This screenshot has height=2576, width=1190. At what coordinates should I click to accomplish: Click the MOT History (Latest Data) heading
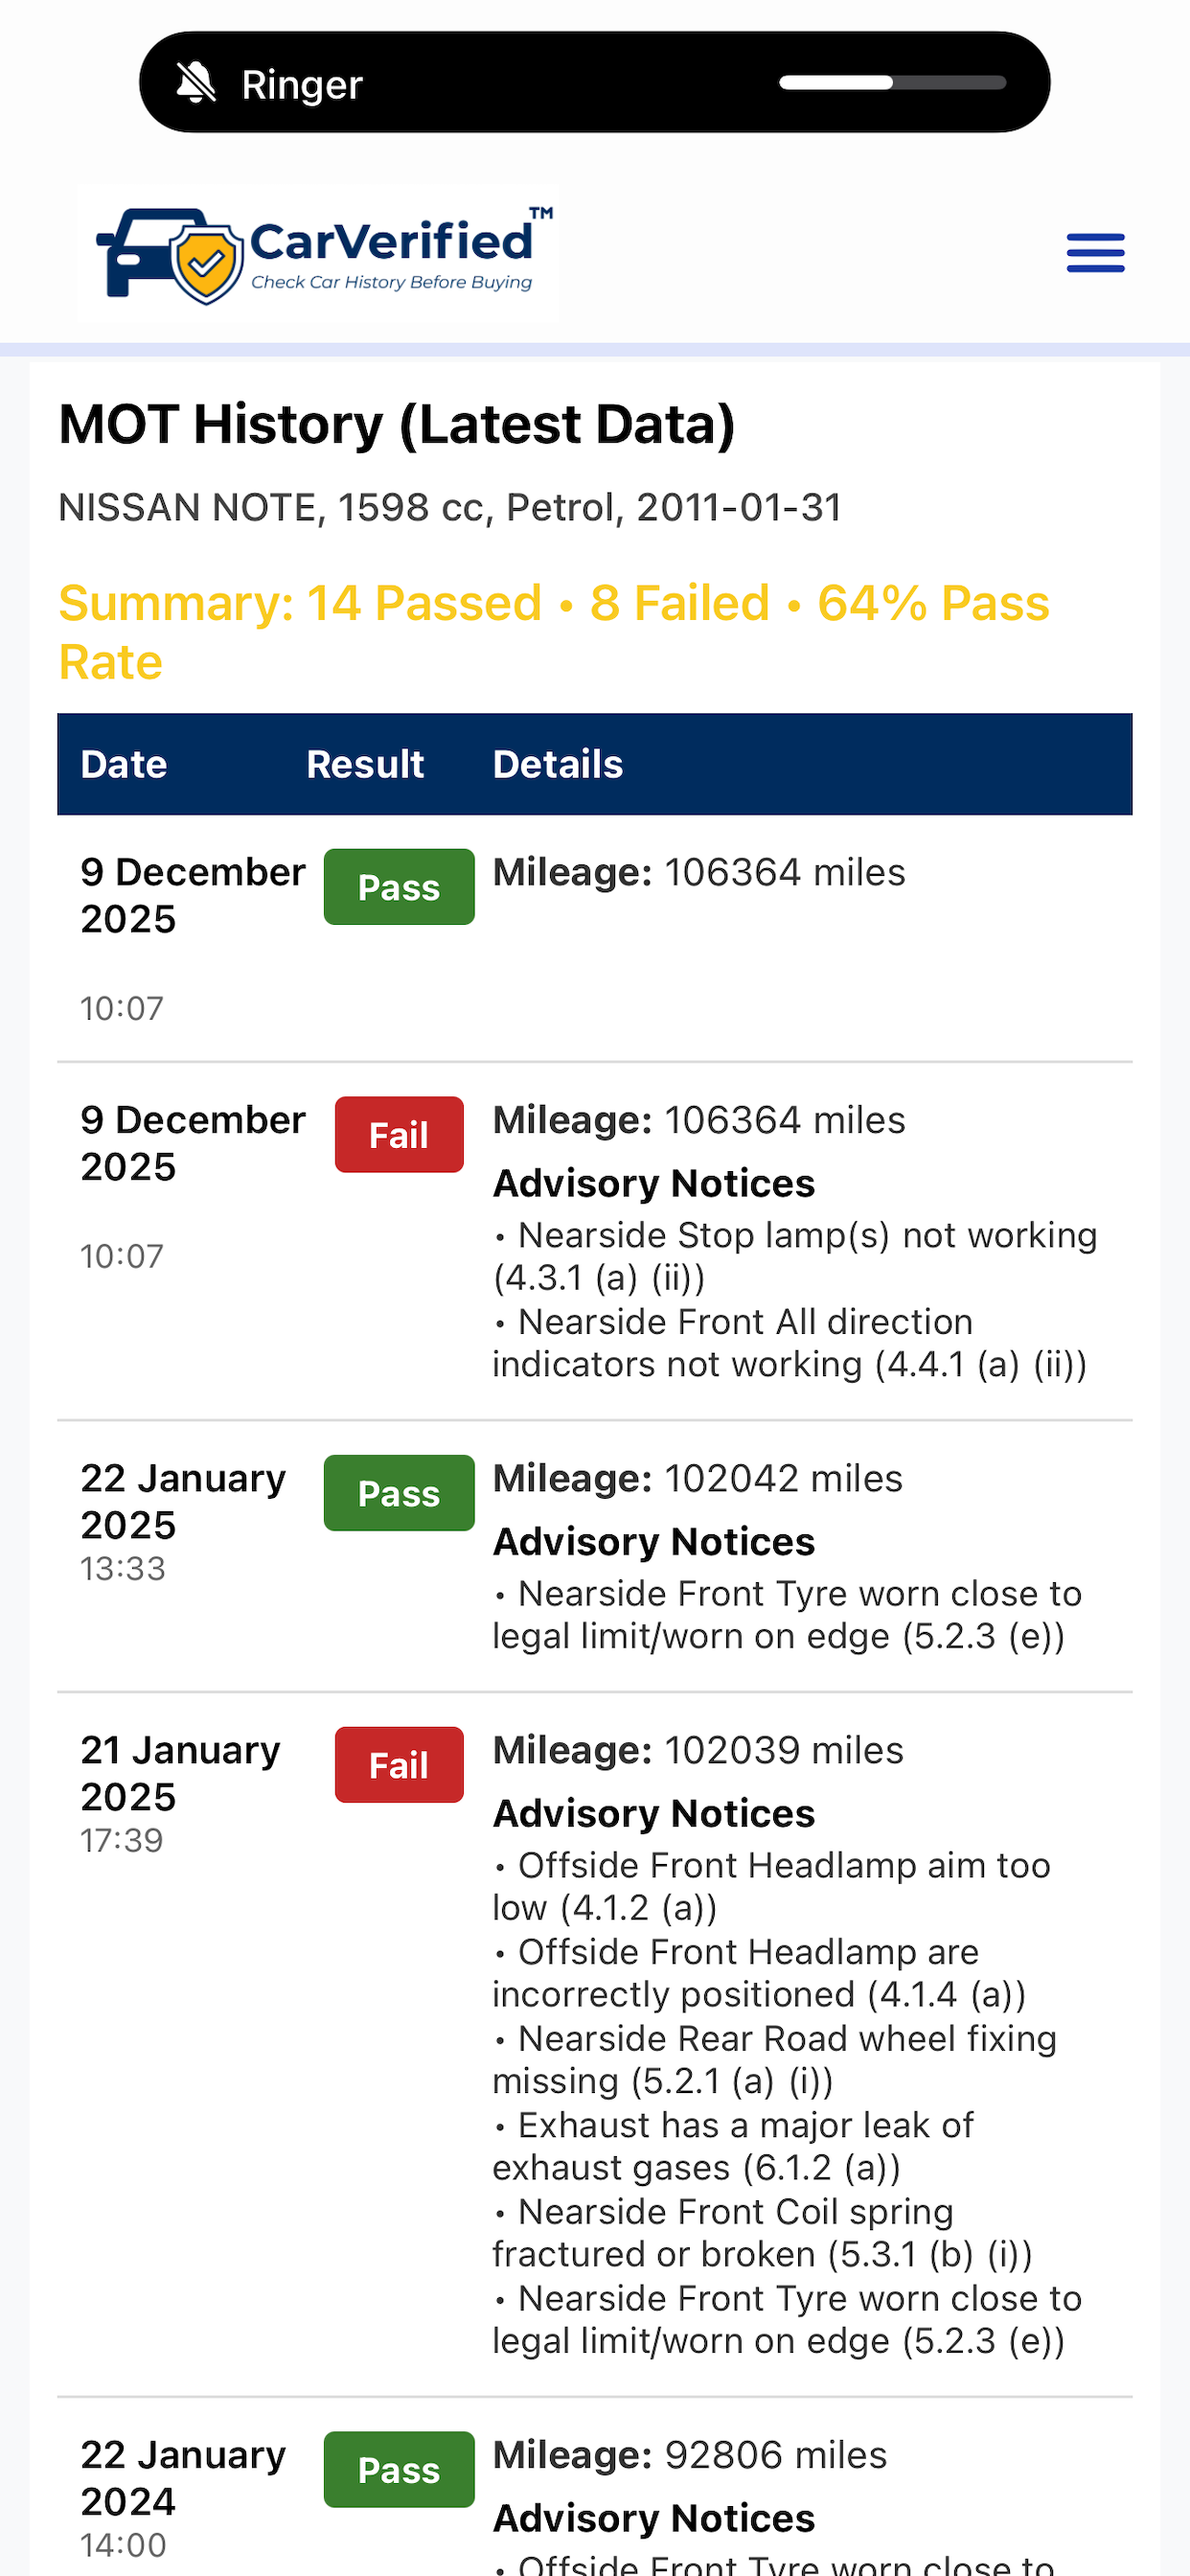click(x=397, y=425)
